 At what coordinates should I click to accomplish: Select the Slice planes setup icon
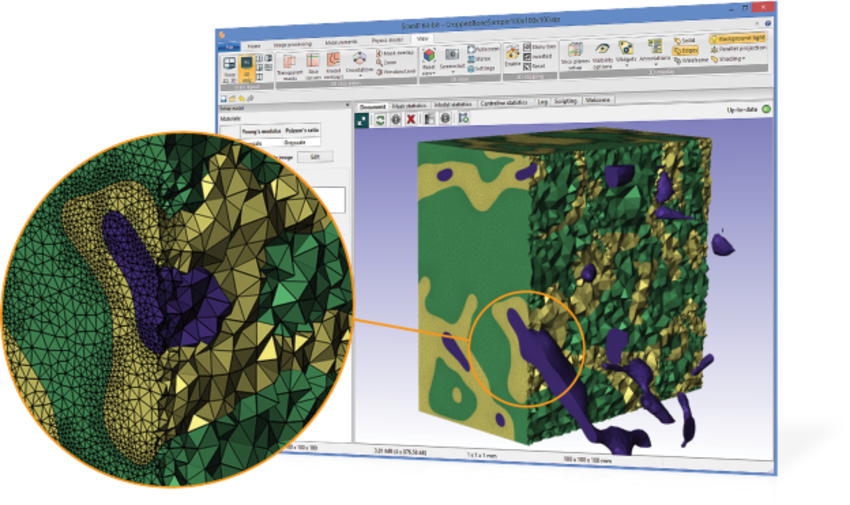click(x=576, y=55)
